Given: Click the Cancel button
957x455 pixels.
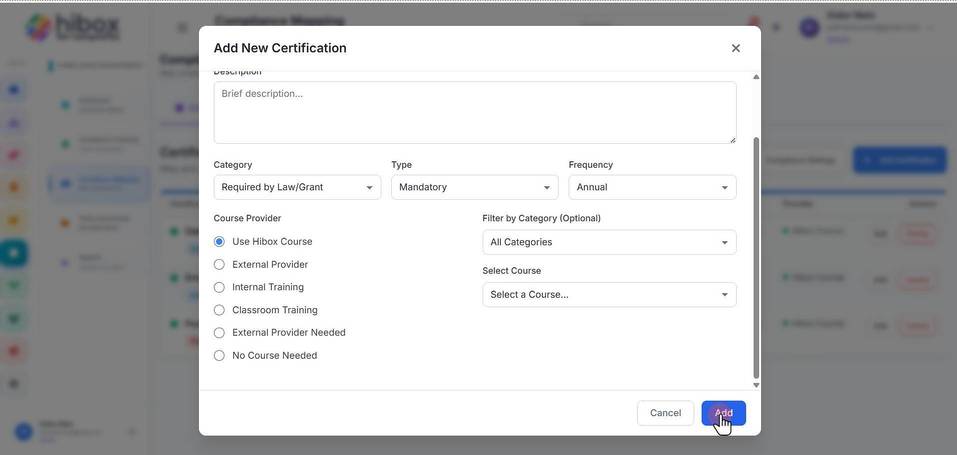Looking at the screenshot, I should click(x=665, y=413).
